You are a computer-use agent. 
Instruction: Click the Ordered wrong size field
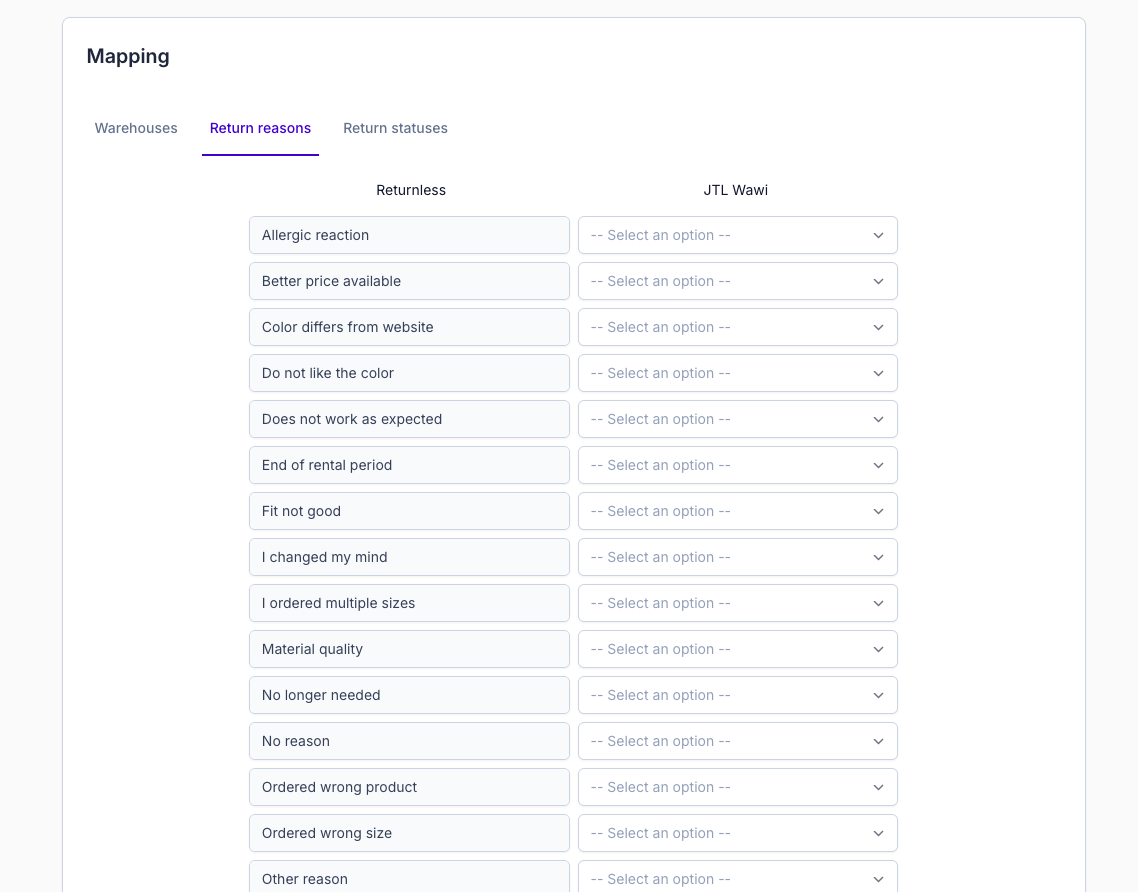click(x=409, y=833)
